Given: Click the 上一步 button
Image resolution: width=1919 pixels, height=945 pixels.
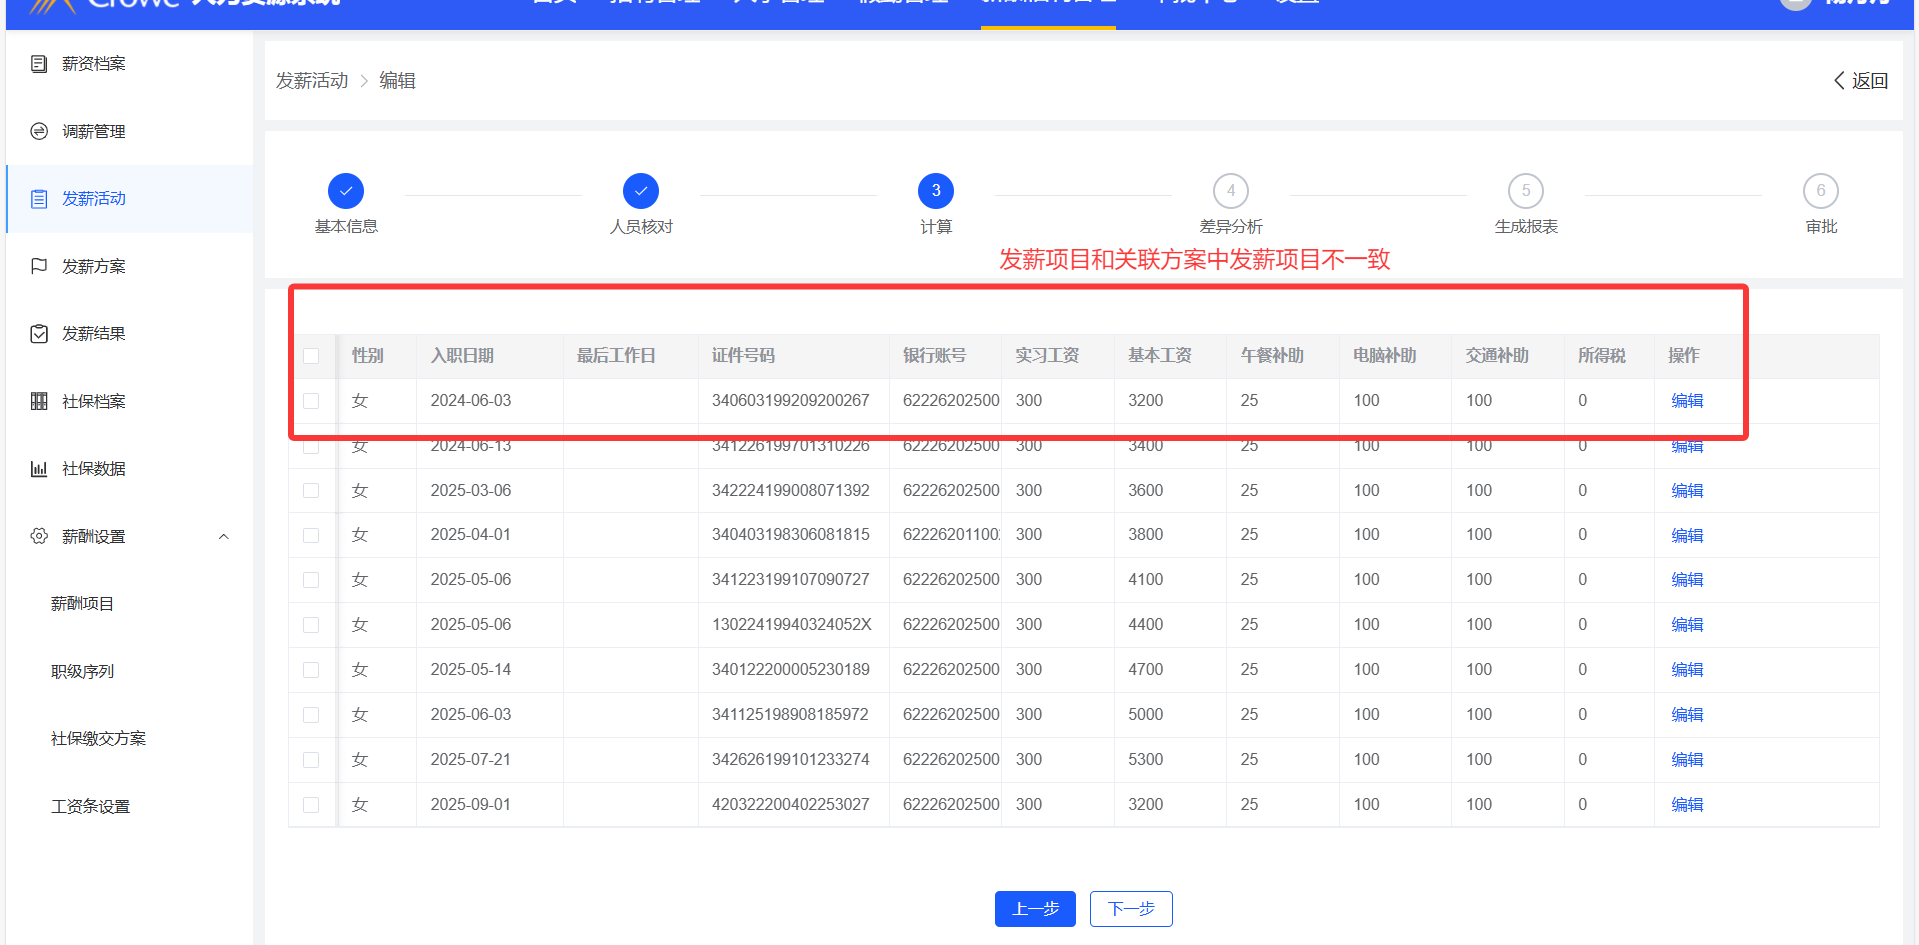Looking at the screenshot, I should (x=1035, y=909).
